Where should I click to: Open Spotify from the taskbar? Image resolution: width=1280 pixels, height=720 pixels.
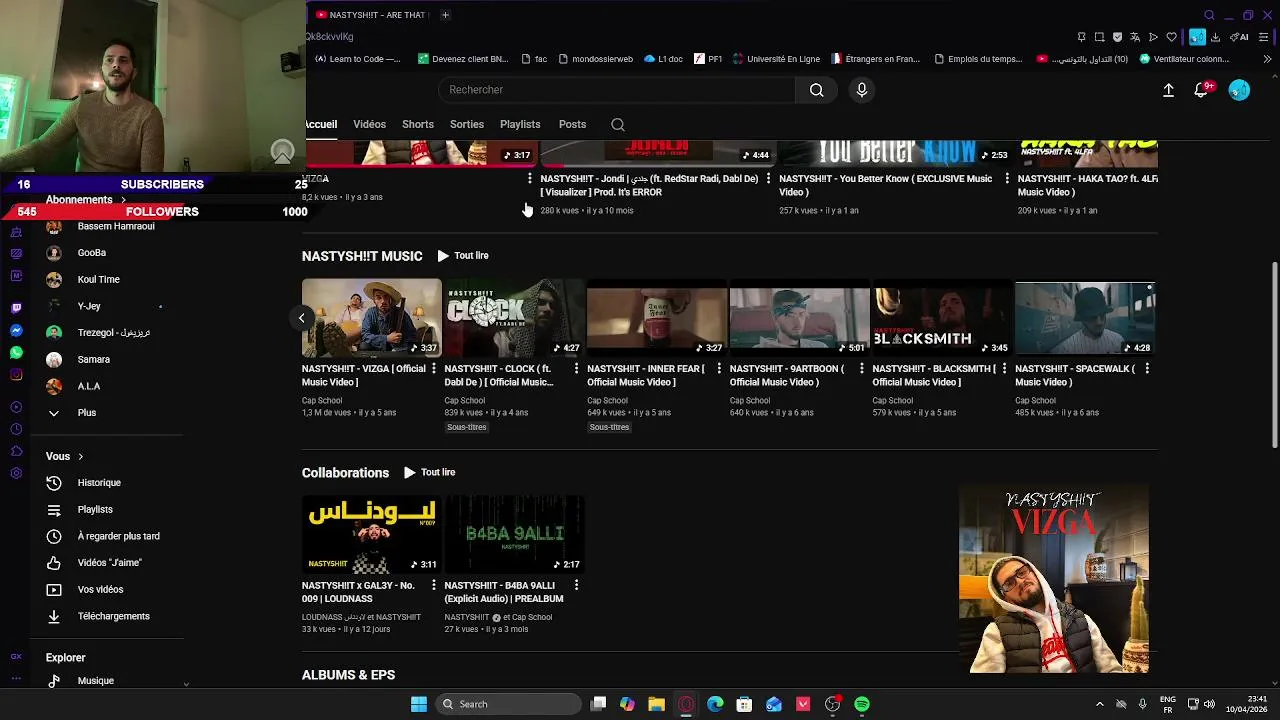click(x=862, y=704)
